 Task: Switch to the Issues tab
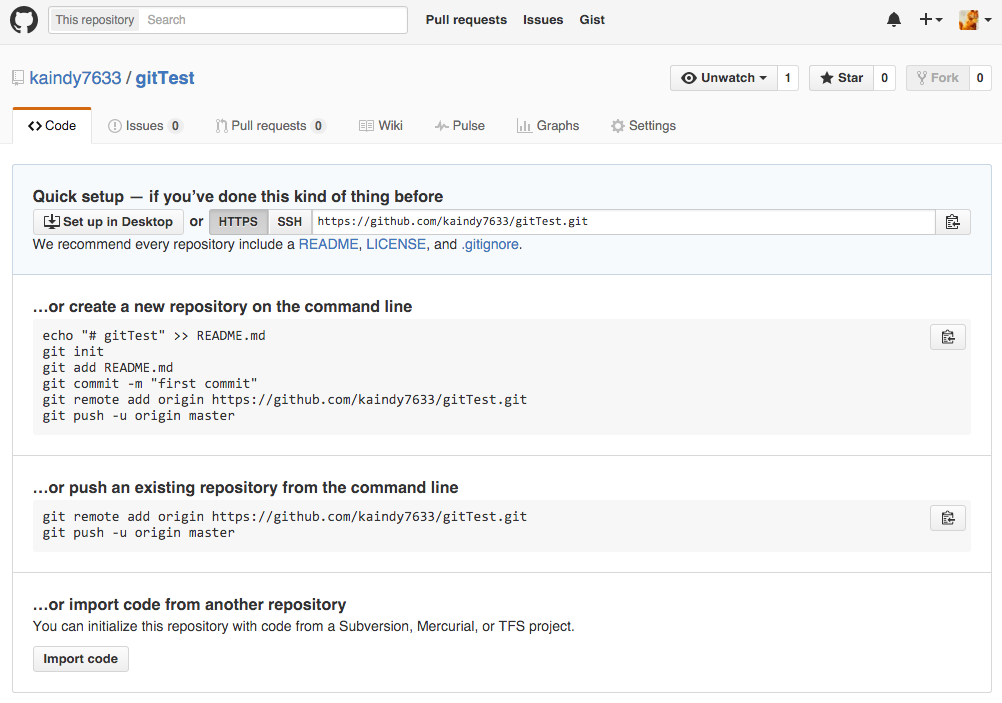[145, 126]
